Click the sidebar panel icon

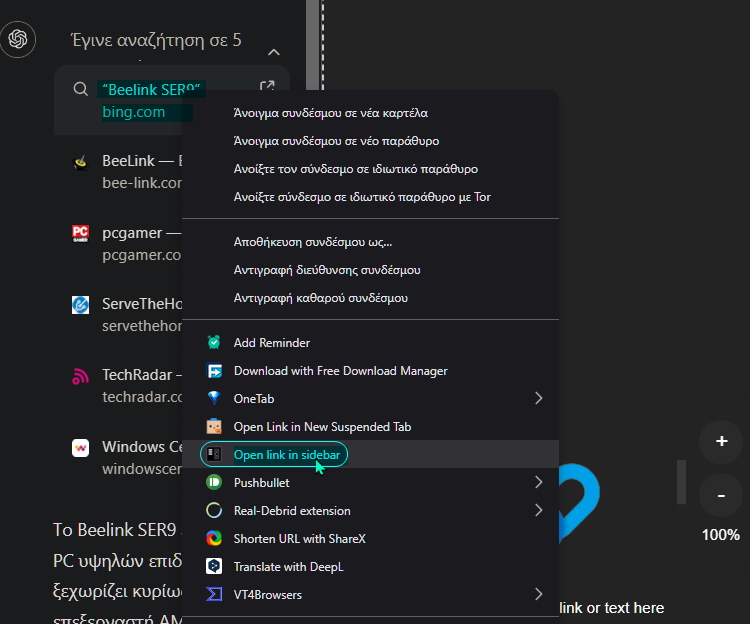point(214,454)
